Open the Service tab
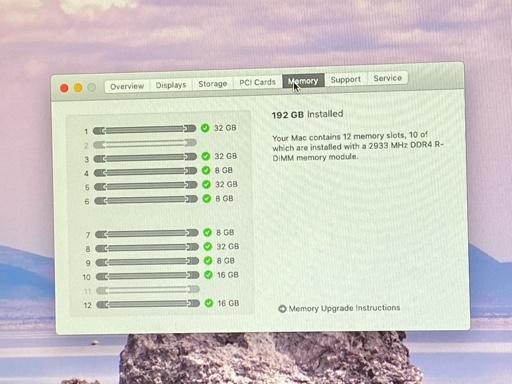512x384 pixels. (x=387, y=78)
